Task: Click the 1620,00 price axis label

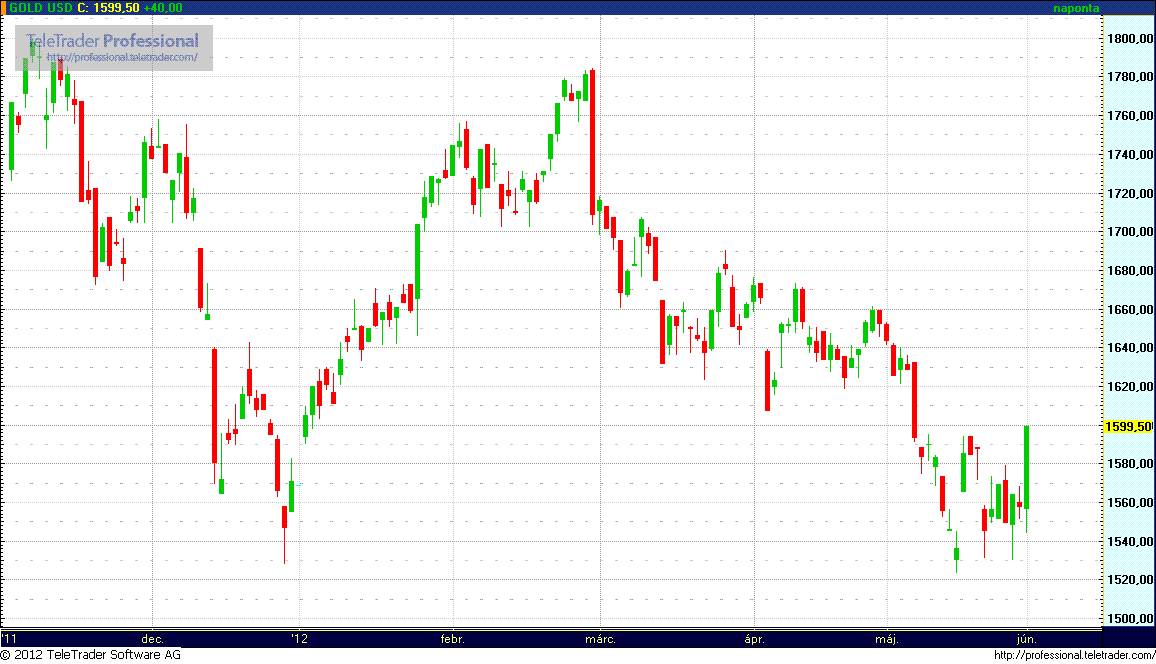Action: click(1129, 386)
